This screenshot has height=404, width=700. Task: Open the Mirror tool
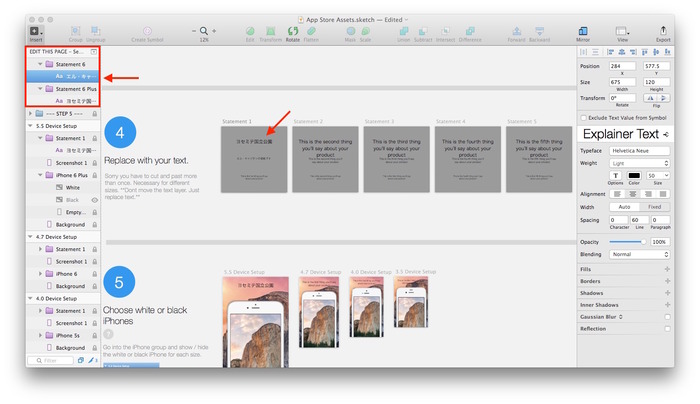[583, 31]
